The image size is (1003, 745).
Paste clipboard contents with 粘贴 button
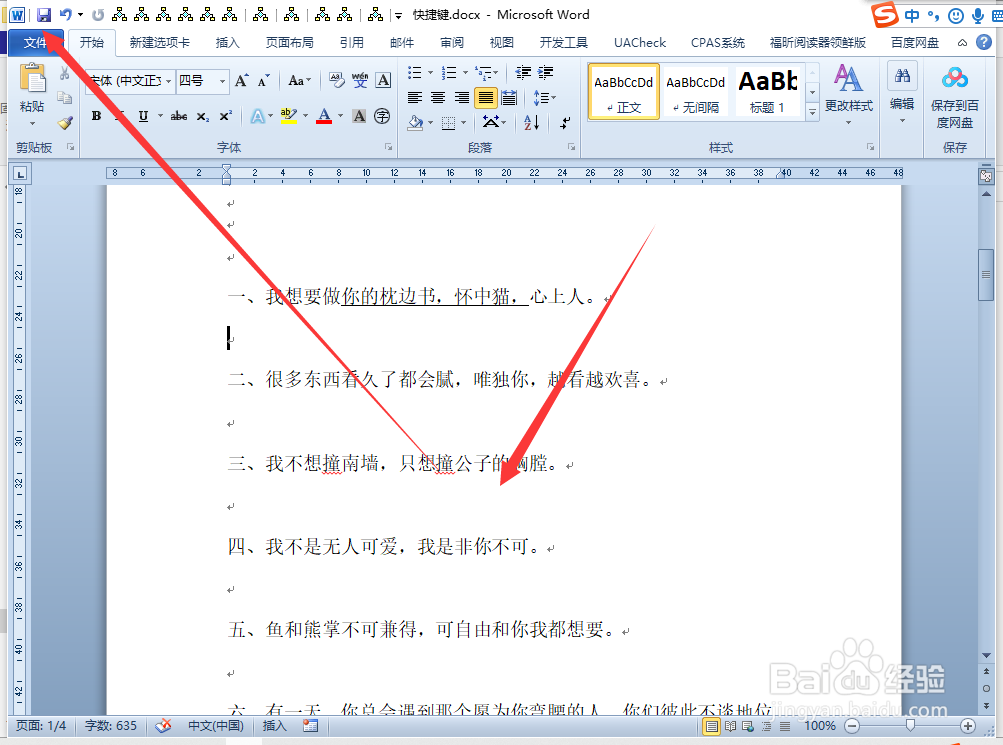[32, 94]
